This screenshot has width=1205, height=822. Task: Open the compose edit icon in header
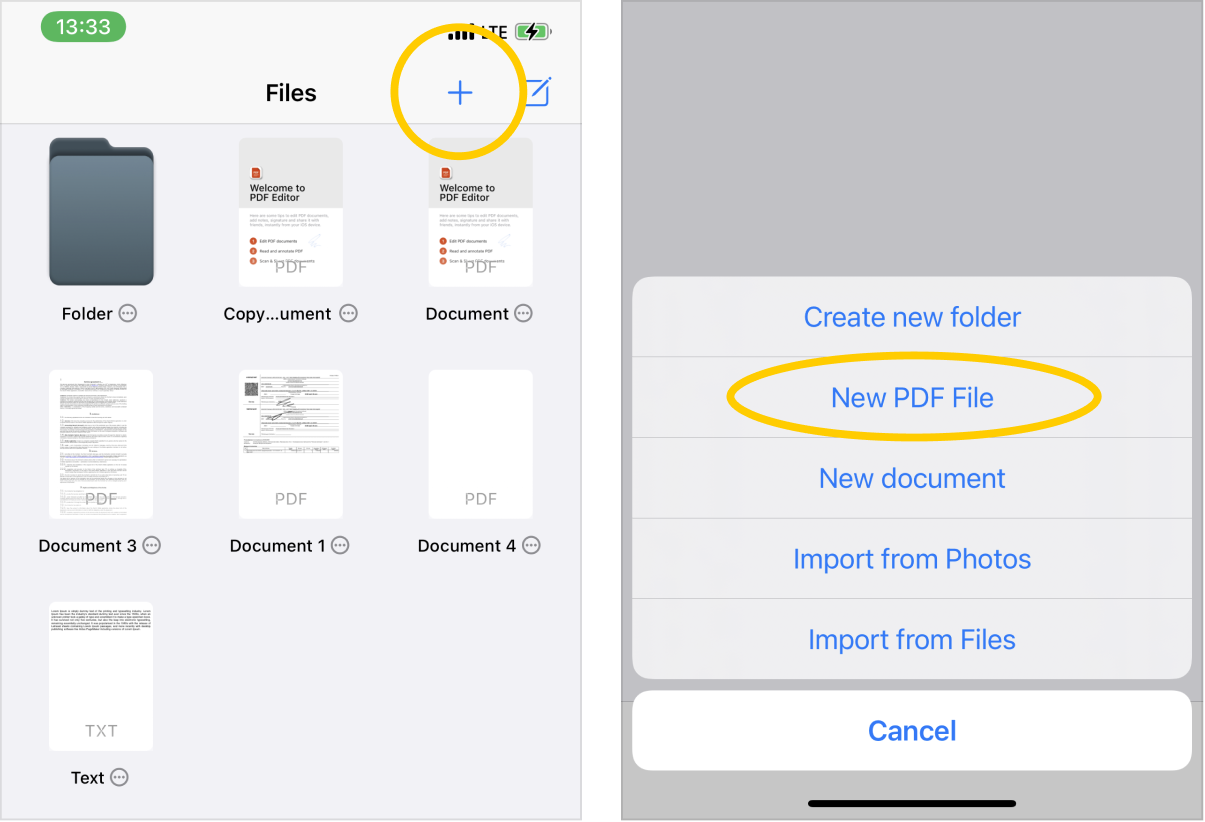click(538, 92)
